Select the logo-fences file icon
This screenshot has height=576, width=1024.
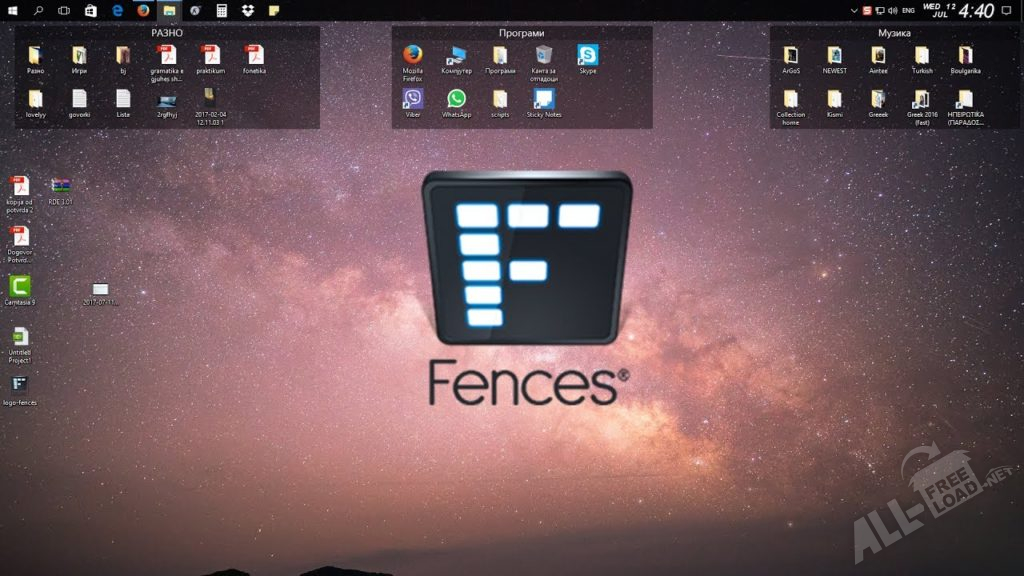(19, 385)
